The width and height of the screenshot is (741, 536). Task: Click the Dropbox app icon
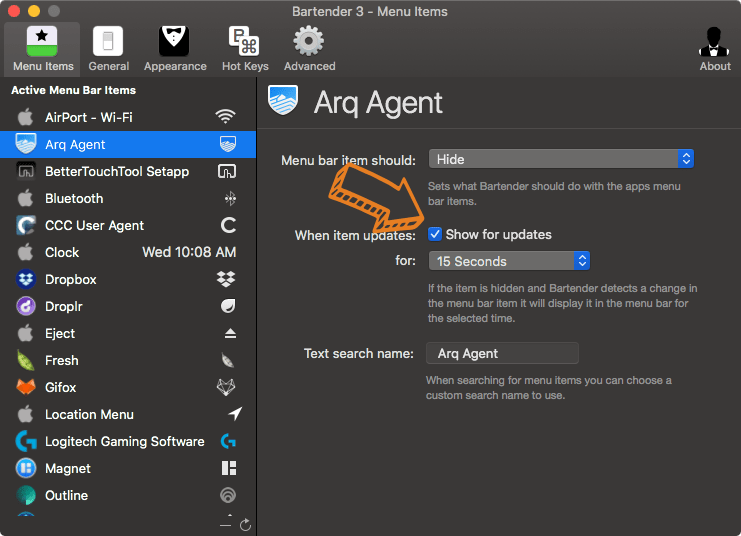(x=26, y=279)
